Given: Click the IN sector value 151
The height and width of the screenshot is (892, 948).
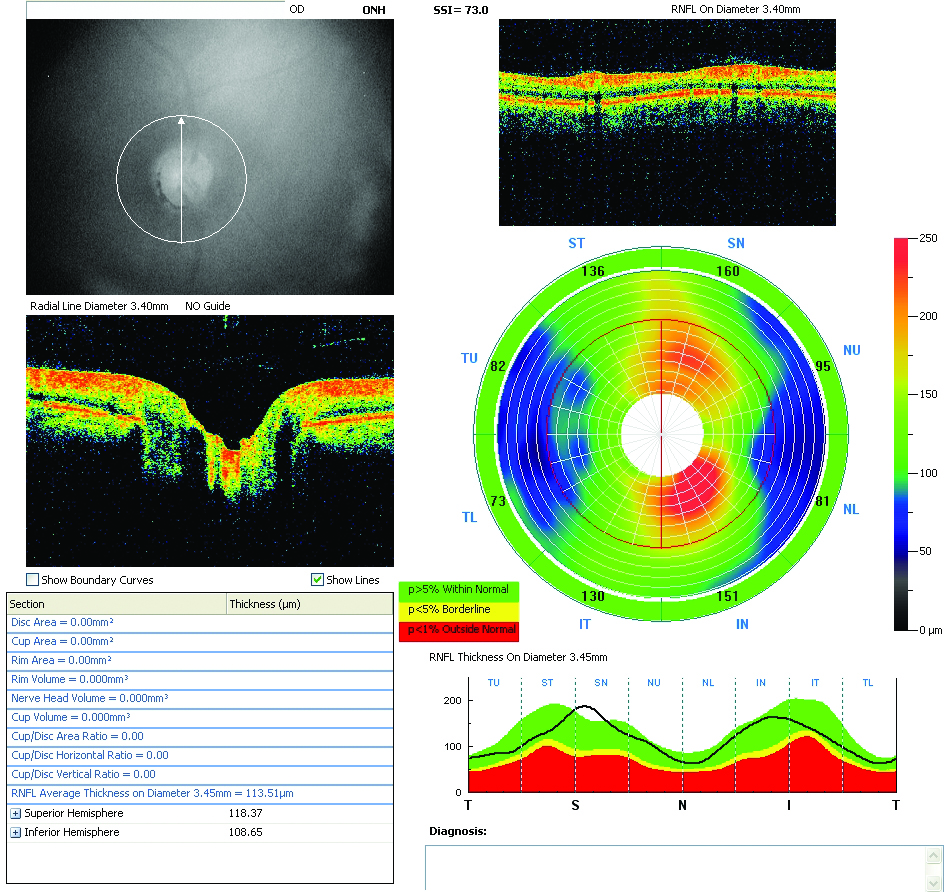Looking at the screenshot, I should (x=727, y=596).
